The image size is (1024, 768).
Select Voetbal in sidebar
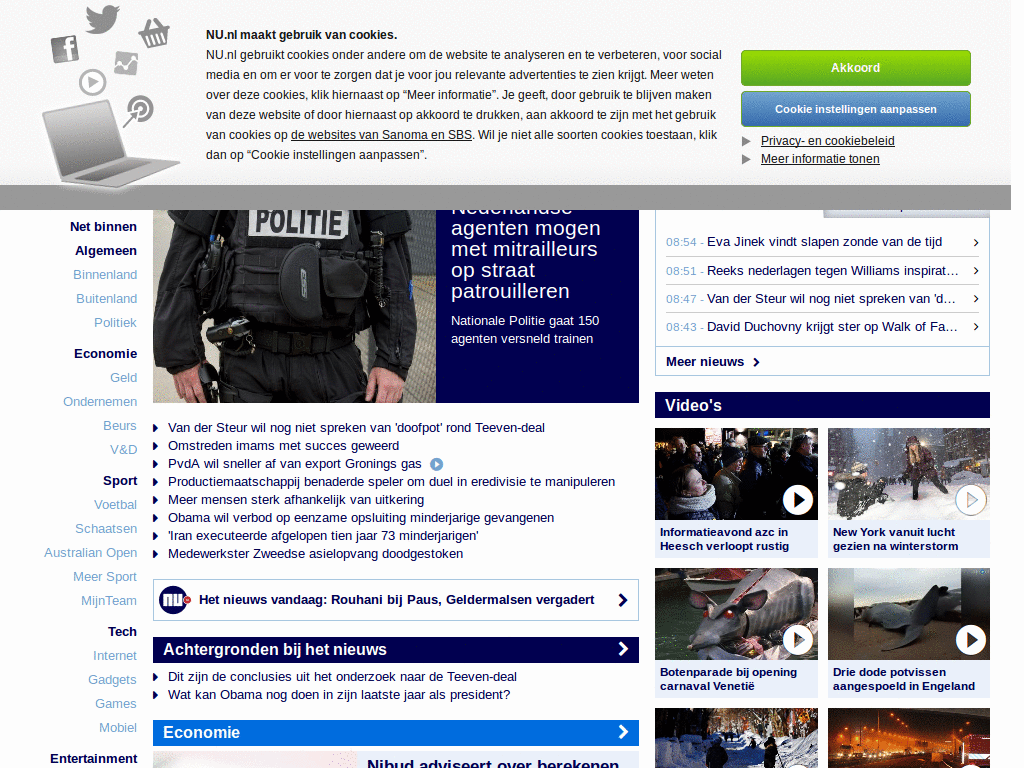[x=116, y=505]
